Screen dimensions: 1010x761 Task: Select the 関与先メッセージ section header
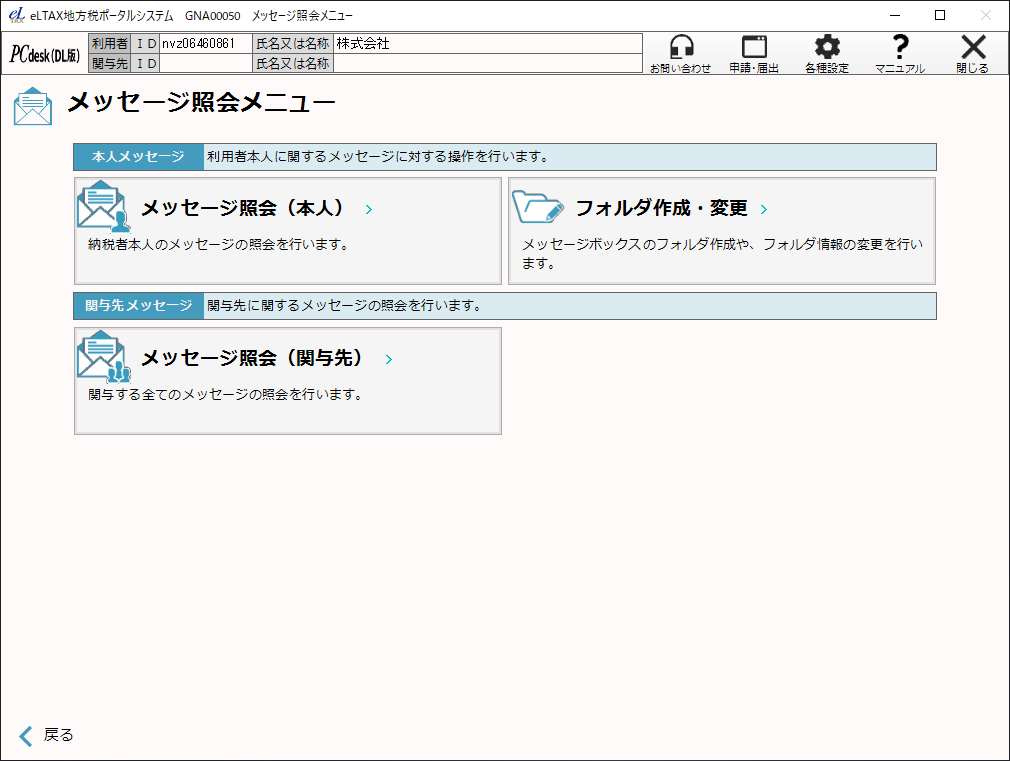point(138,306)
